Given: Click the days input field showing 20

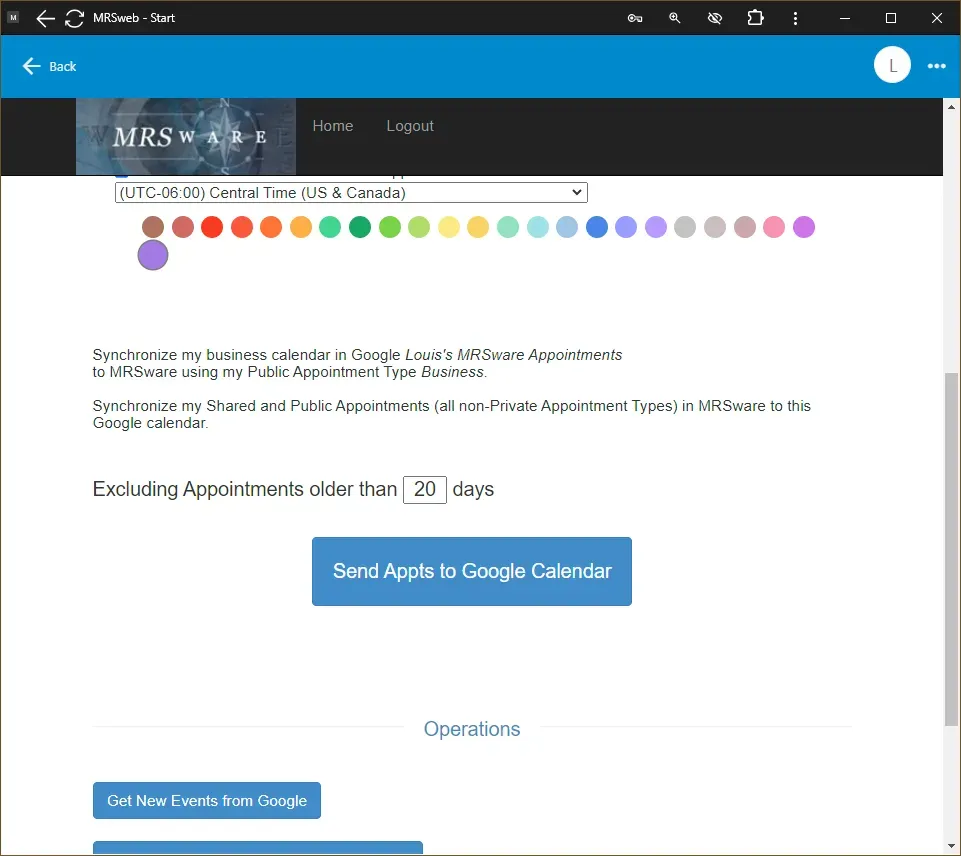Looking at the screenshot, I should pos(424,489).
